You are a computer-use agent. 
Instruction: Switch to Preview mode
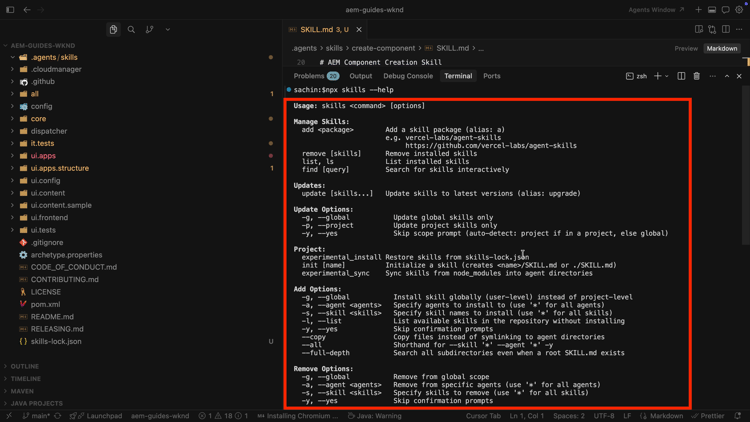point(686,48)
